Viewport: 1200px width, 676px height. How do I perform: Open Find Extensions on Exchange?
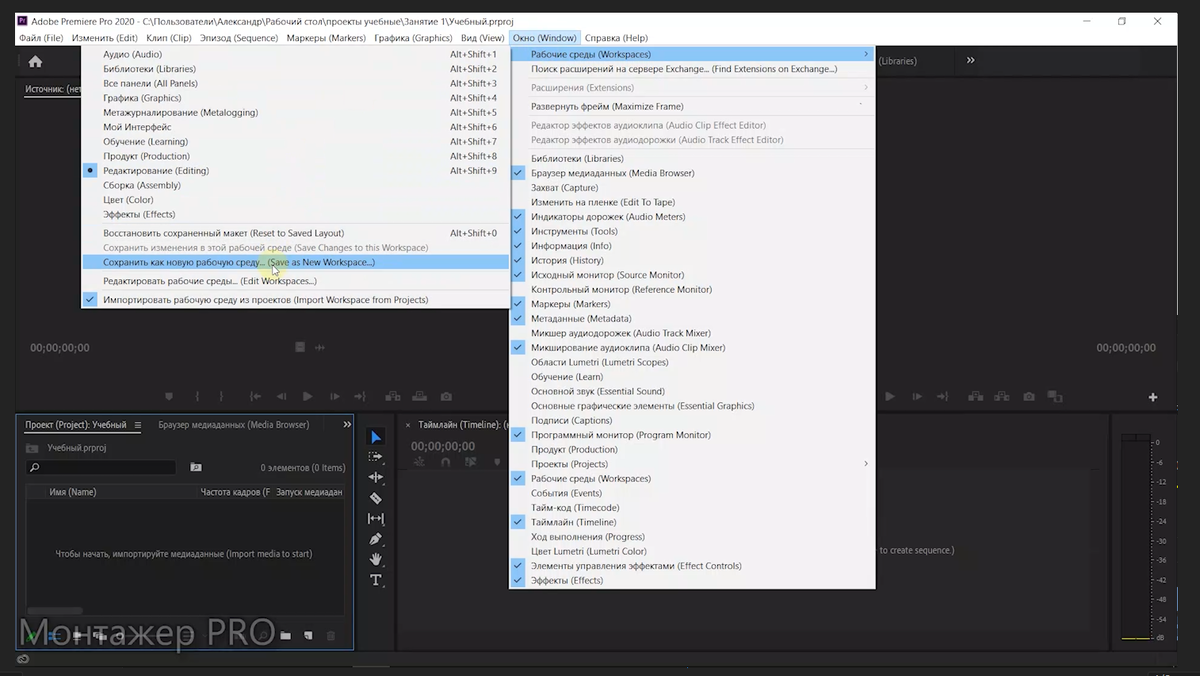[x=692, y=69]
